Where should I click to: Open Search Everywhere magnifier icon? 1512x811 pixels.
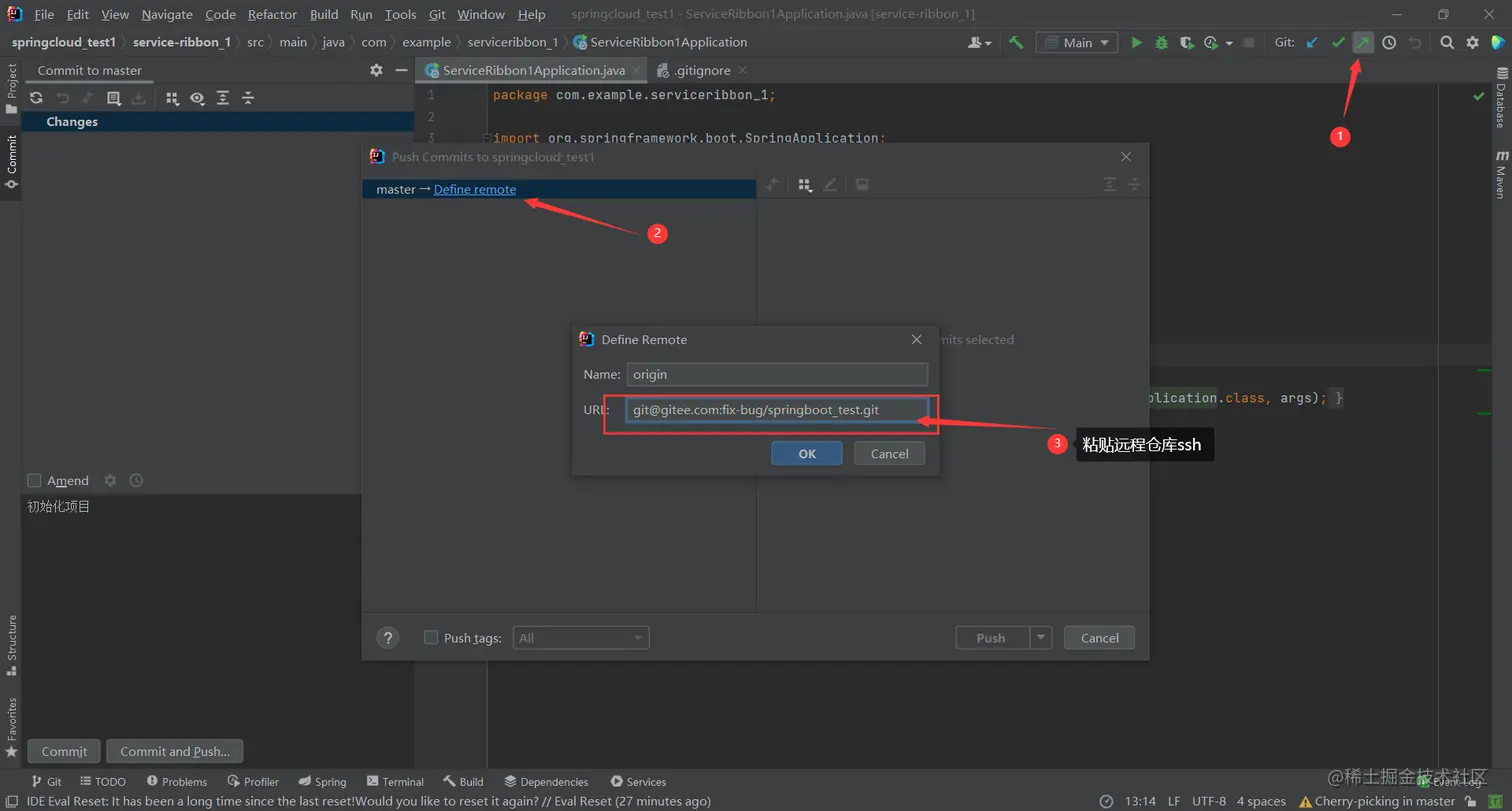1447,43
